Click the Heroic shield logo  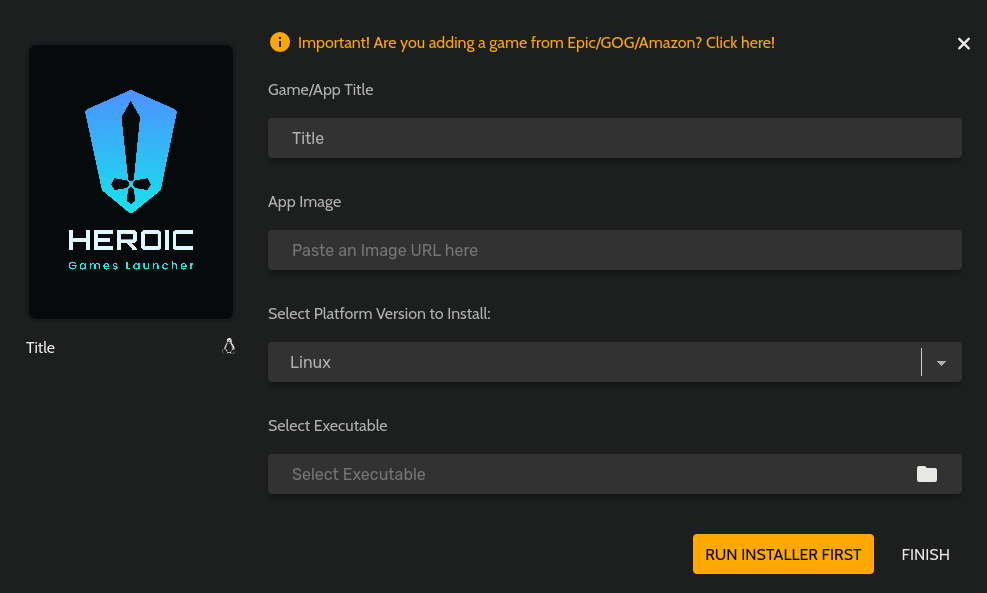pyautogui.click(x=131, y=151)
